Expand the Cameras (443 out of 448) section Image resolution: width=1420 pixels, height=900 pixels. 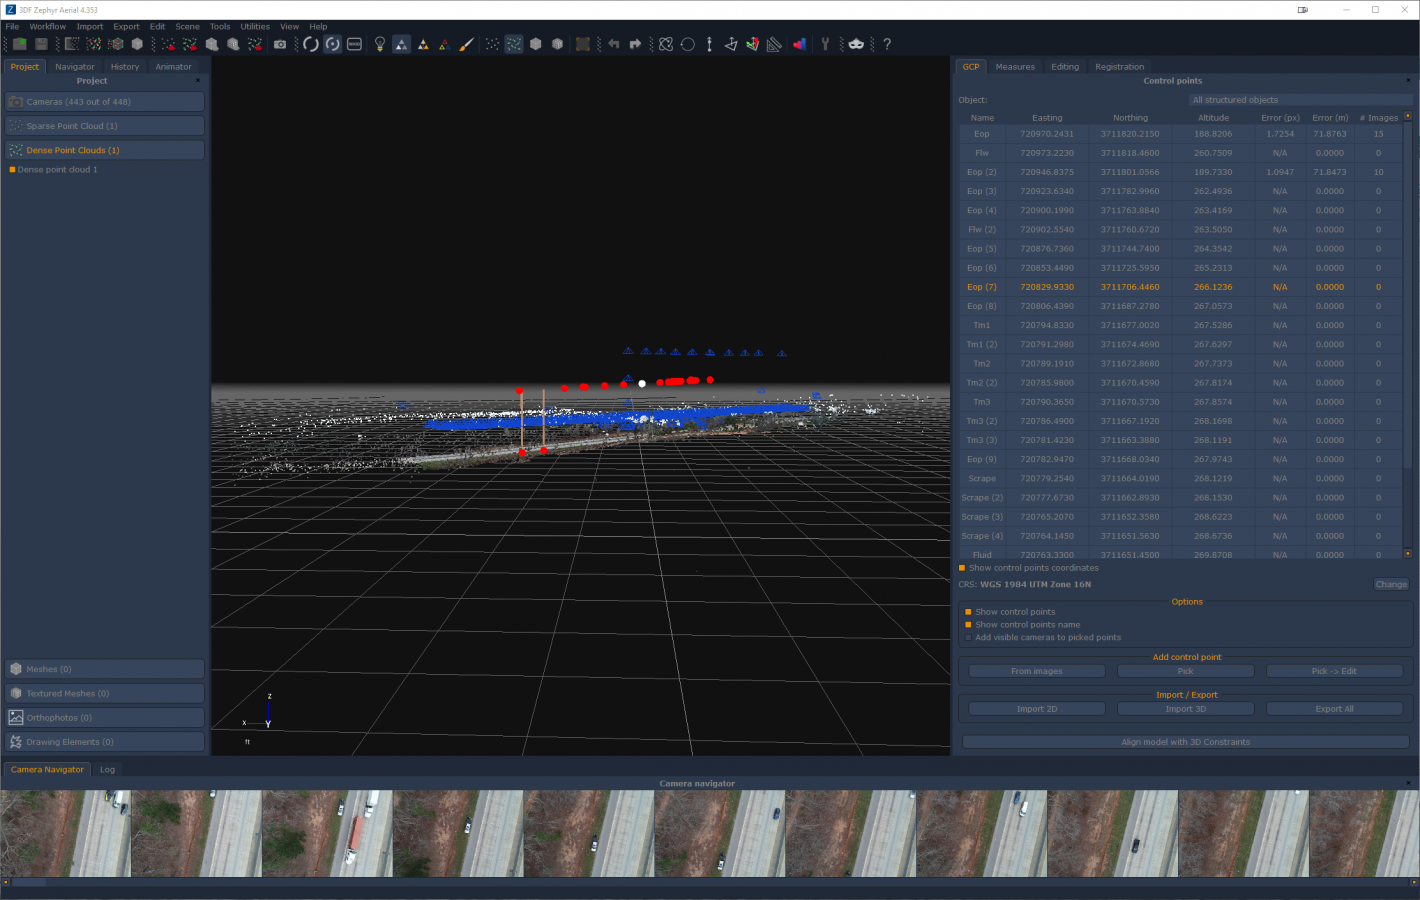[105, 102]
